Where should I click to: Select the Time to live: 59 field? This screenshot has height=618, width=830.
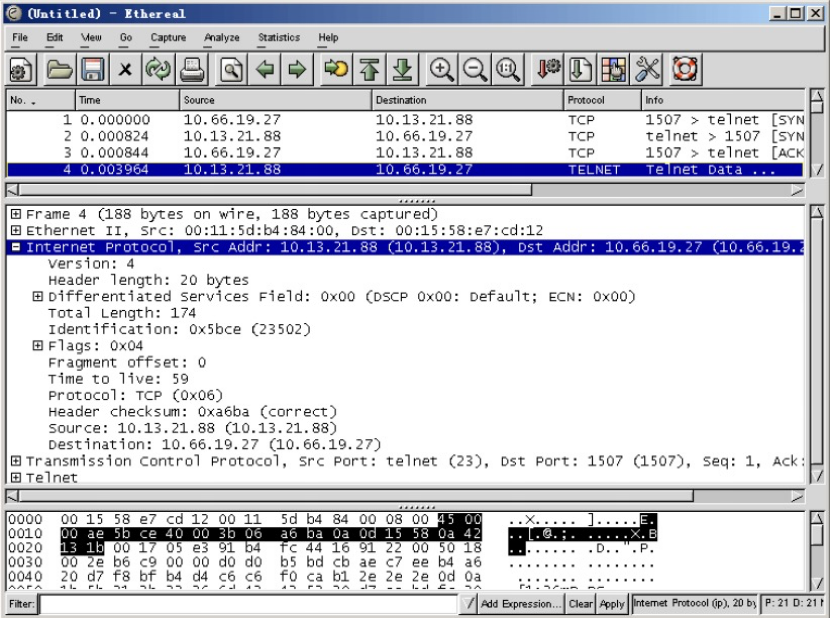(x=118, y=379)
